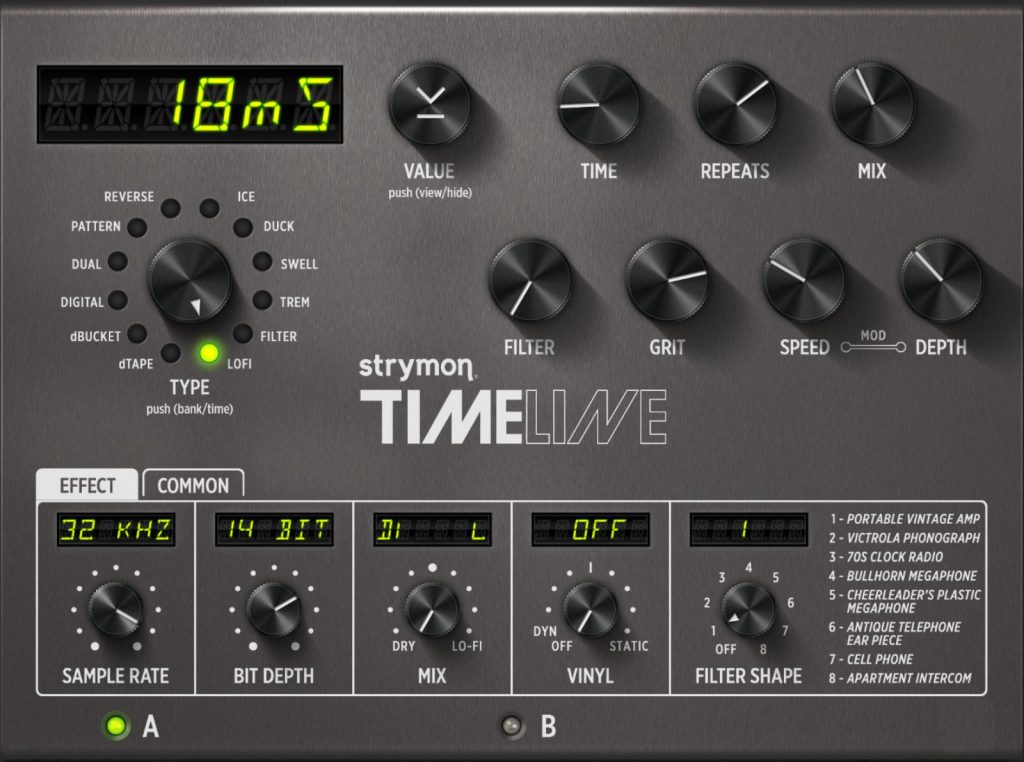The image size is (1024, 762).
Task: Click the FILTER knob next to GRIT
Action: 530,281
